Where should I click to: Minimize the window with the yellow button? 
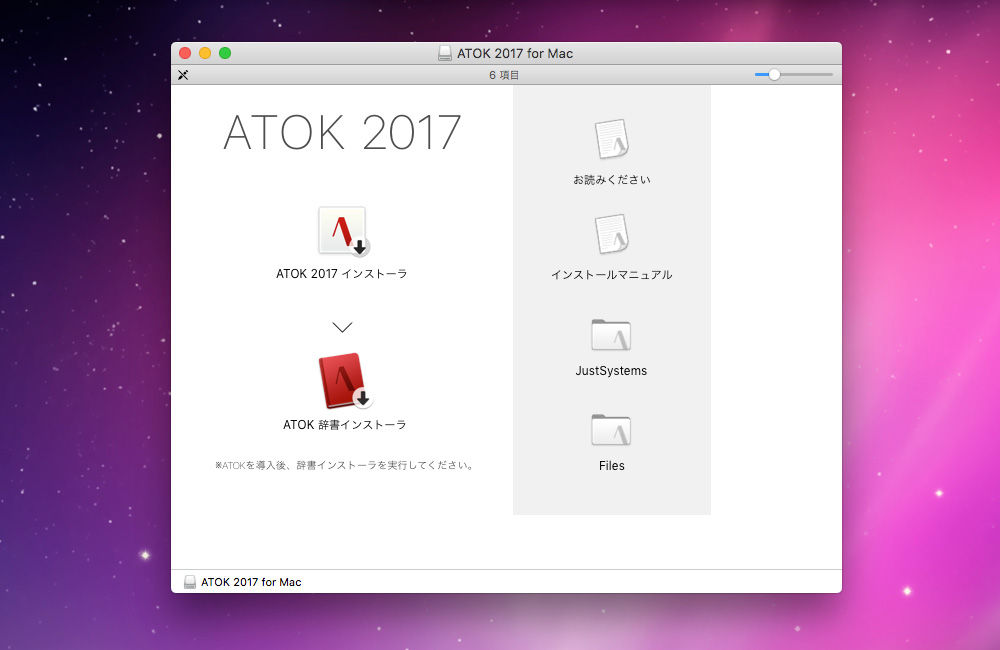click(205, 53)
